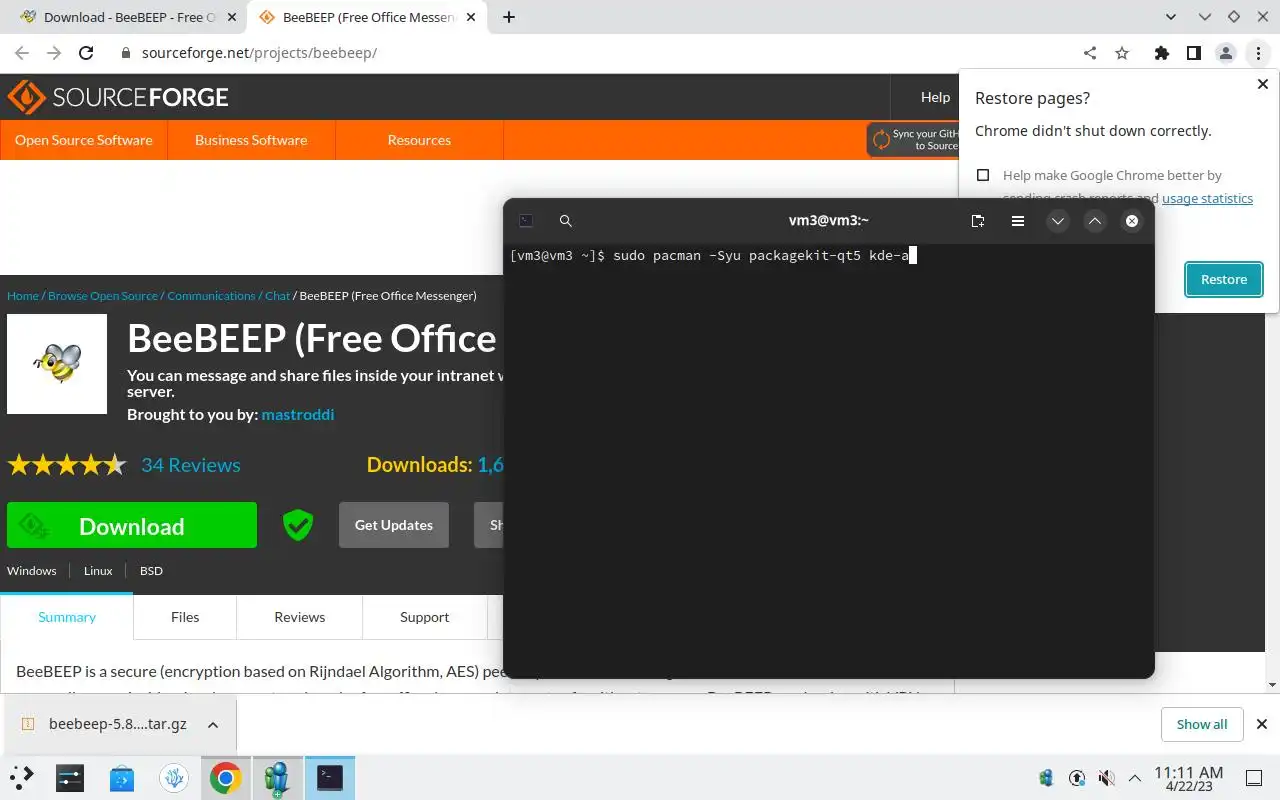Viewport: 1280px width, 800px height.
Task: Open beebeep tar.gz download options chevron
Action: [212, 724]
